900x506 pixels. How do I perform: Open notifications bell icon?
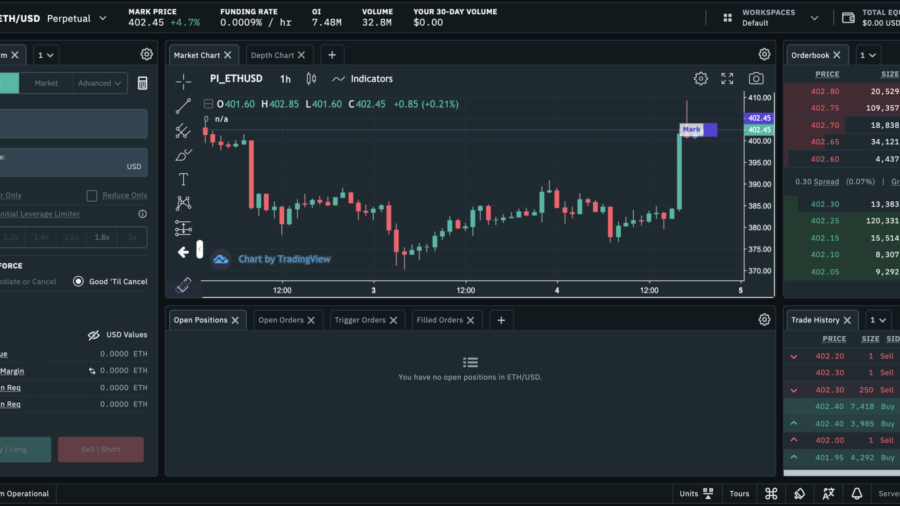click(x=856, y=493)
